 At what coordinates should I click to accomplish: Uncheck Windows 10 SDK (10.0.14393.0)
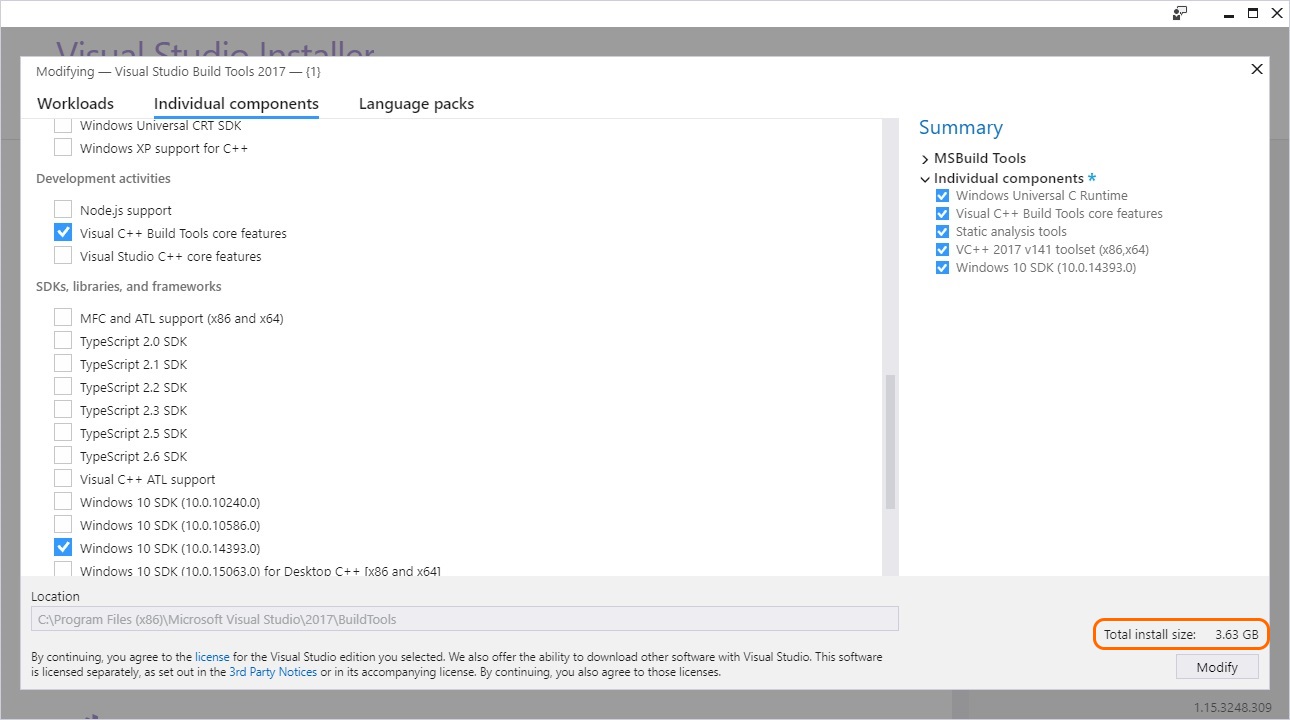click(x=63, y=546)
